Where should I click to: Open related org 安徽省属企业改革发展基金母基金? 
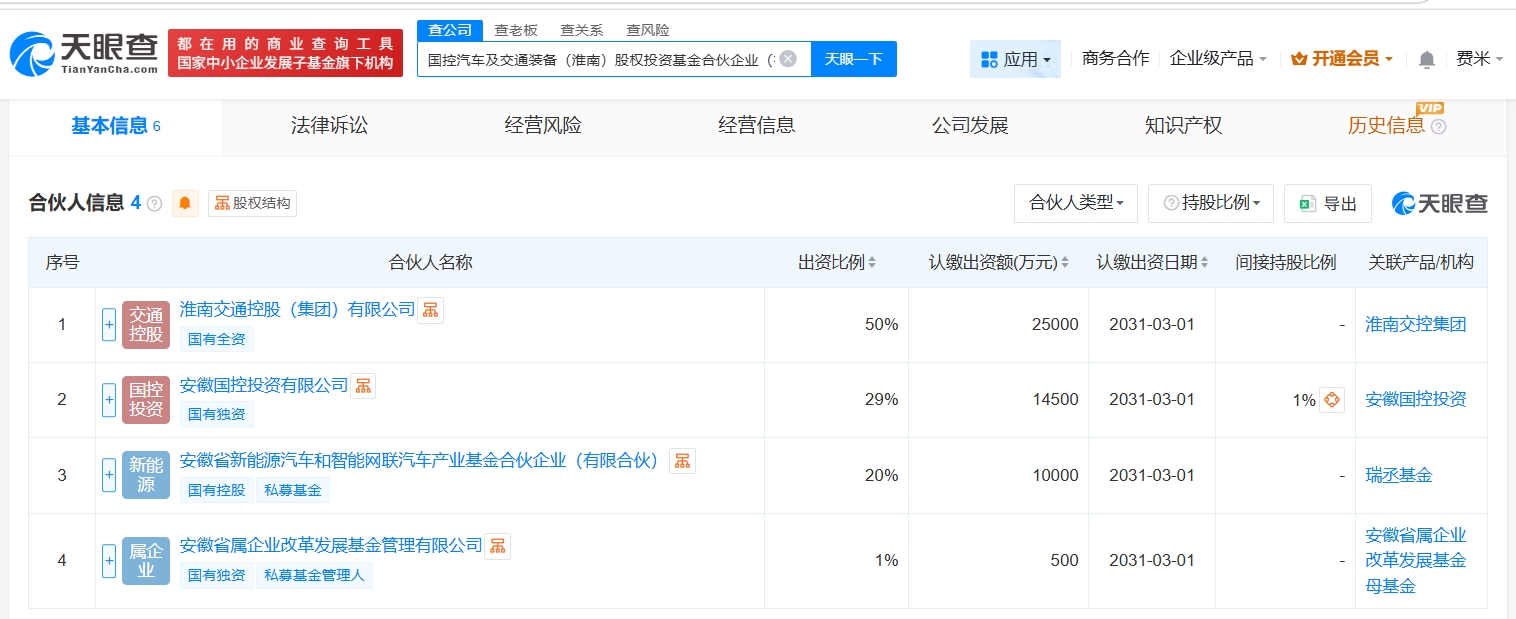tap(1415, 561)
